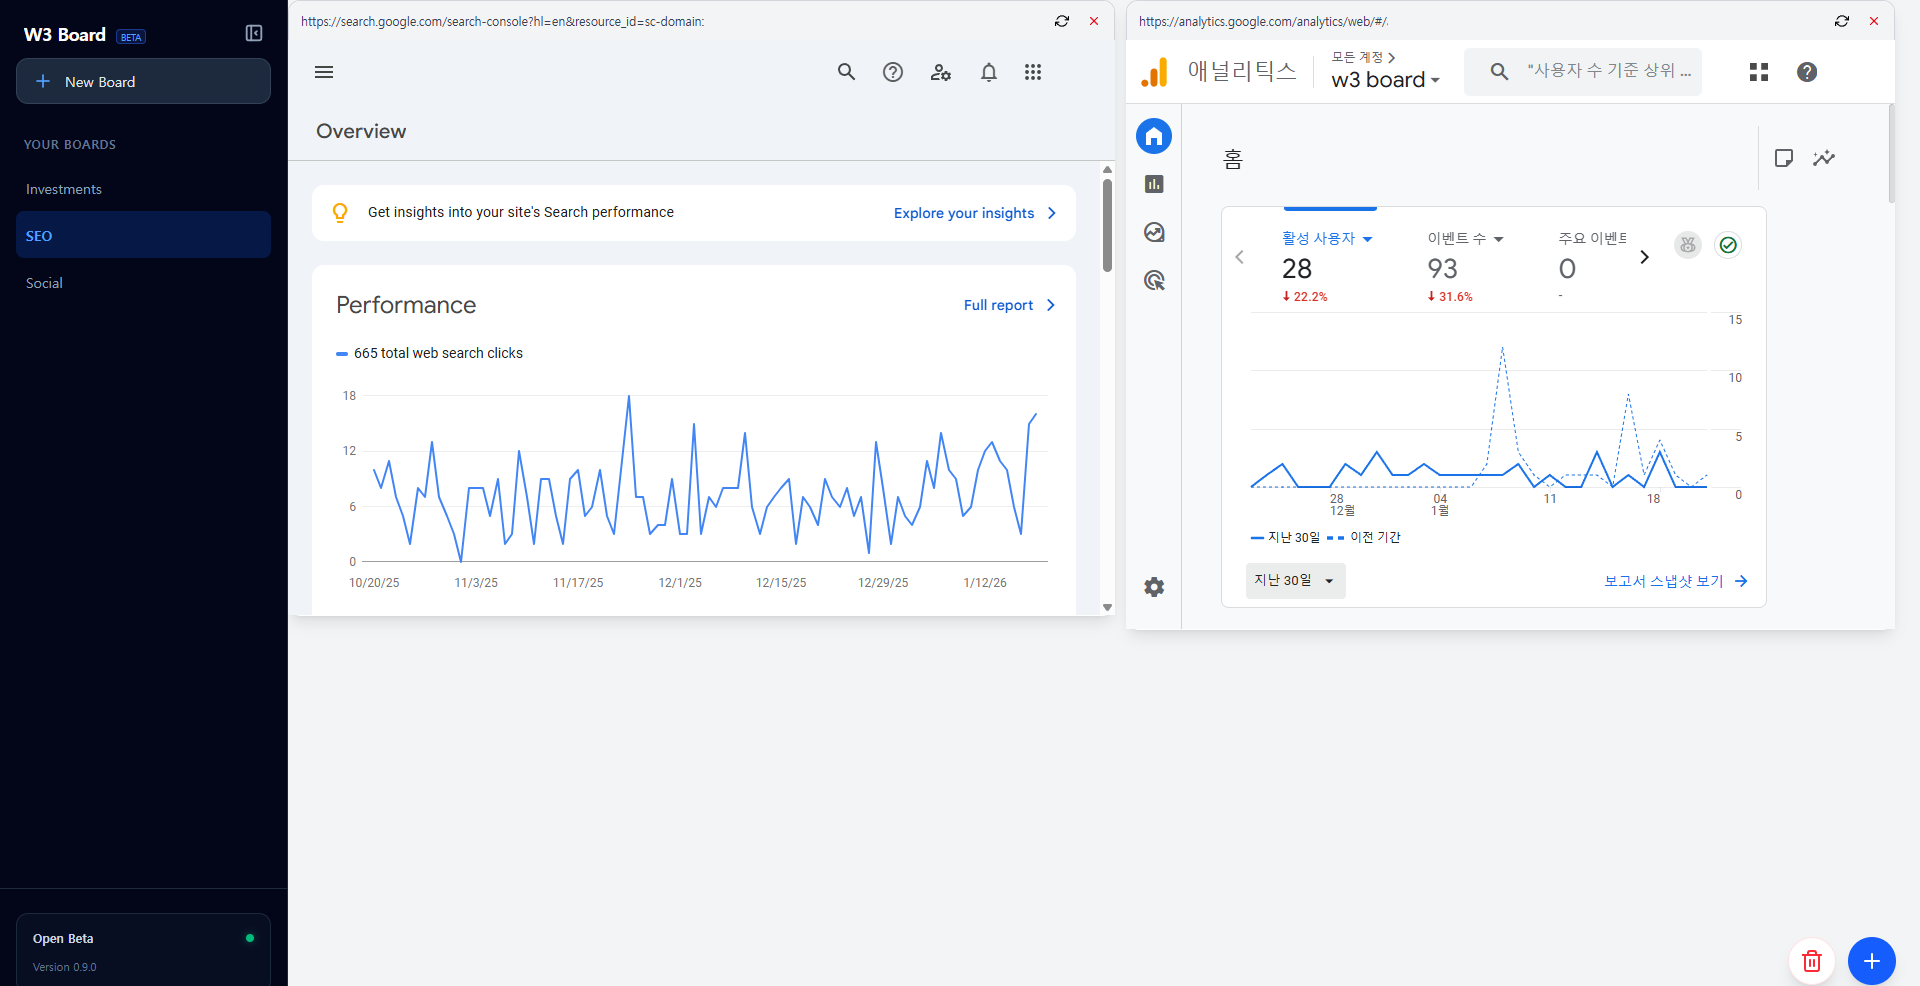
Task: Open Search Console hamburger menu
Action: click(324, 72)
